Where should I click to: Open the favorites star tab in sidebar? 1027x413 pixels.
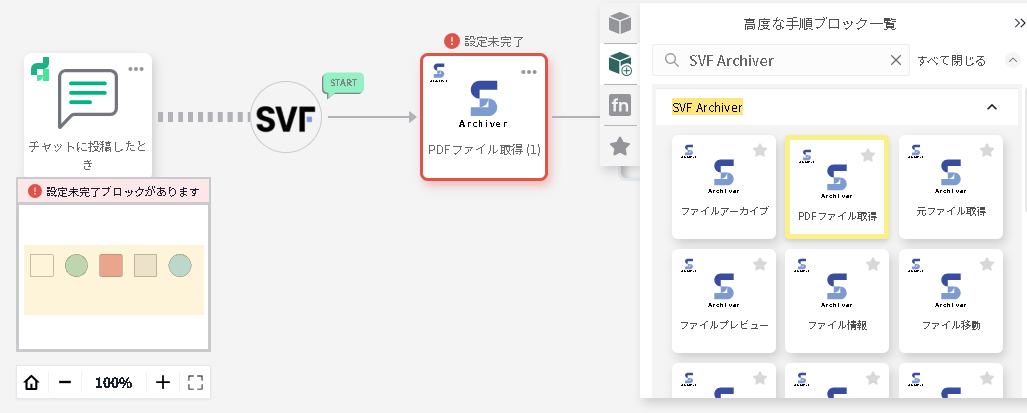click(620, 147)
